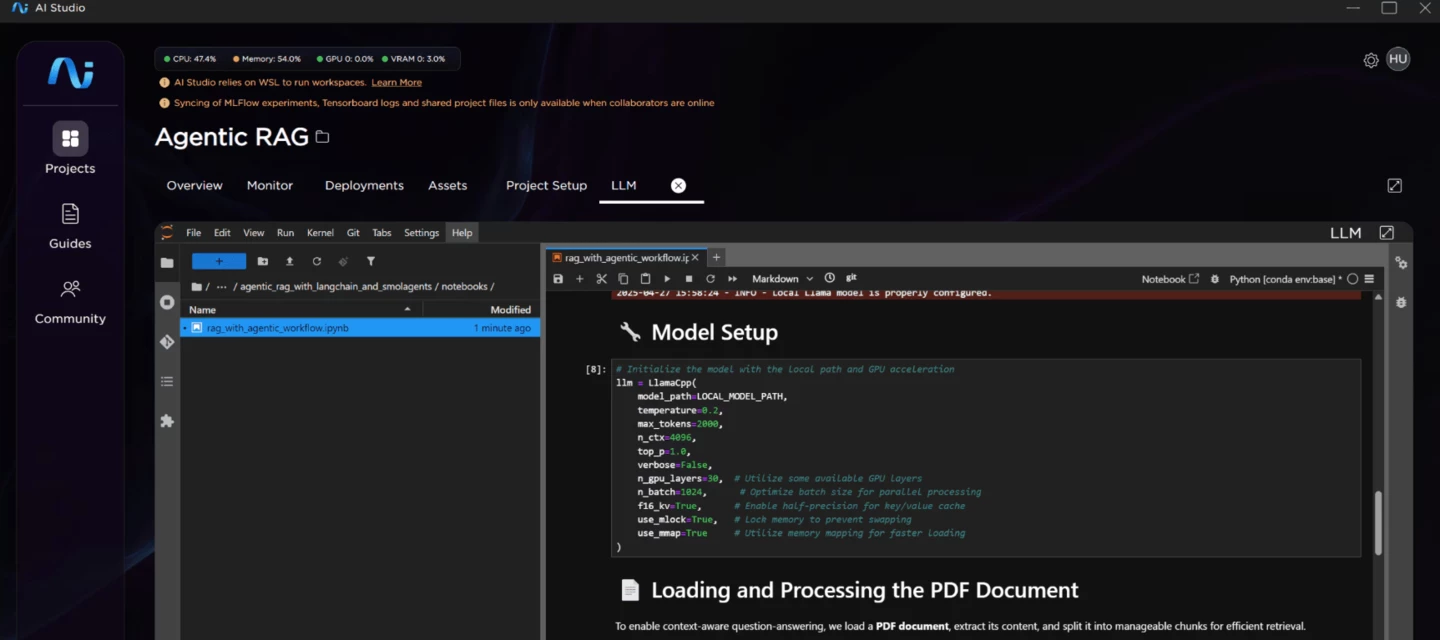
Task: Restart kernel and run all cells
Action: coord(733,279)
